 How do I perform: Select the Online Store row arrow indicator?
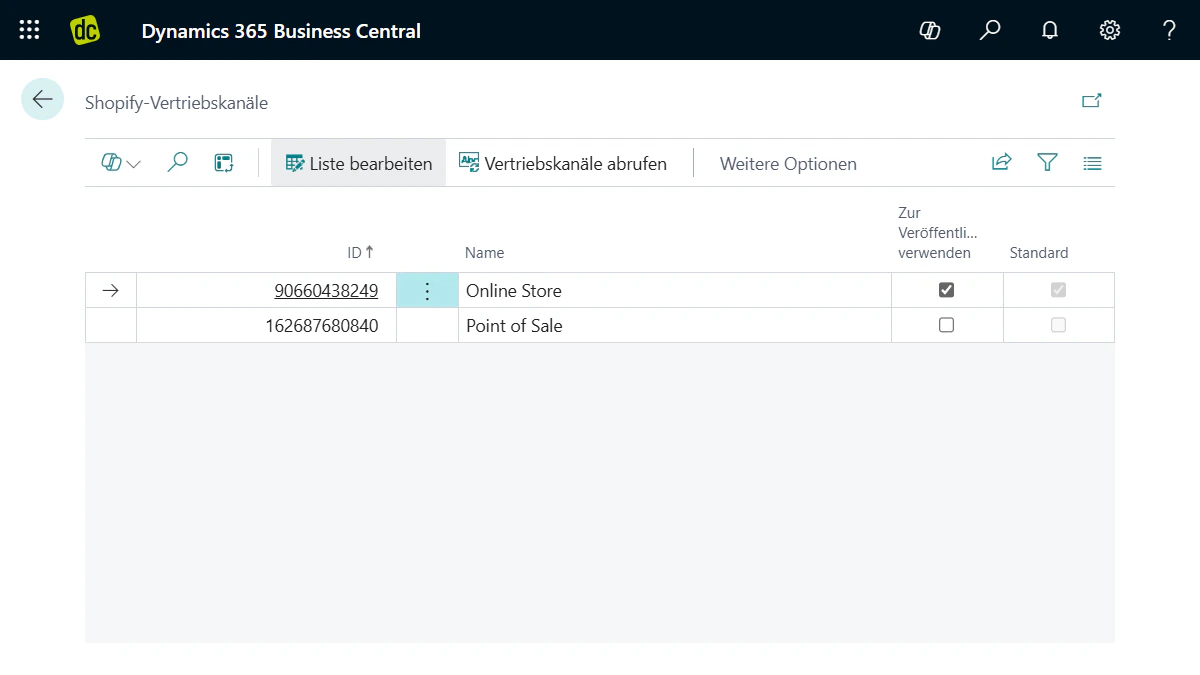pyautogui.click(x=111, y=291)
